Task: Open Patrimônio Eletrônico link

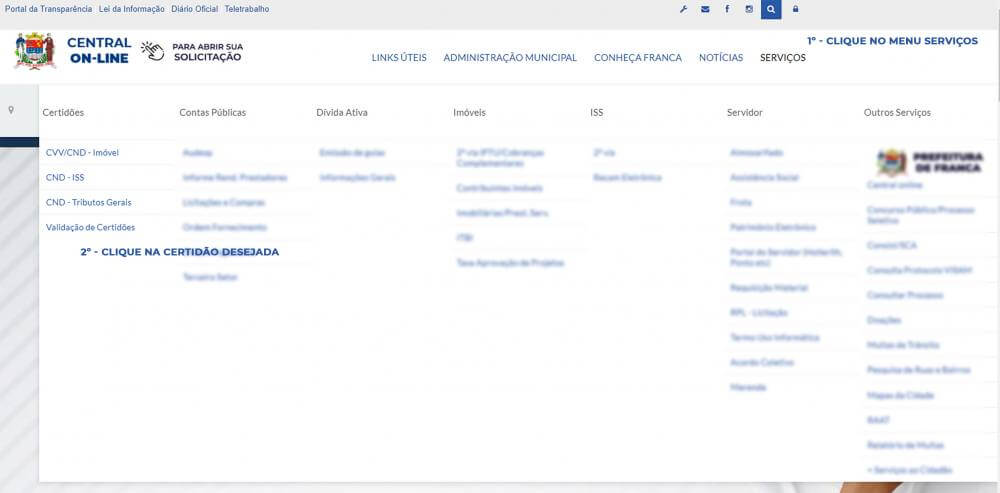Action: (773, 227)
